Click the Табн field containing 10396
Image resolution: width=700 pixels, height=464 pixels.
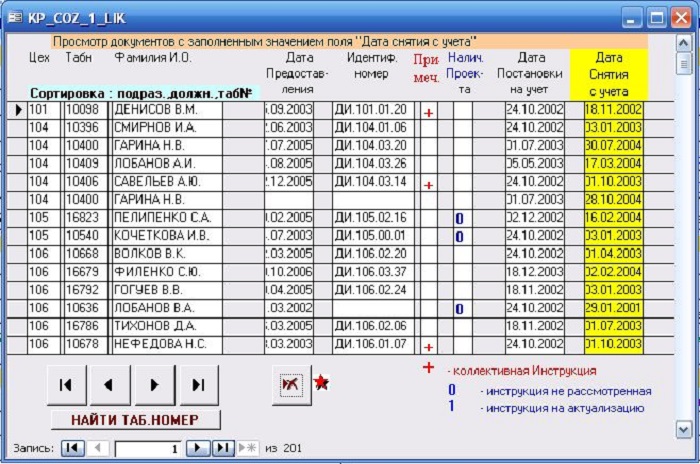pyautogui.click(x=83, y=128)
